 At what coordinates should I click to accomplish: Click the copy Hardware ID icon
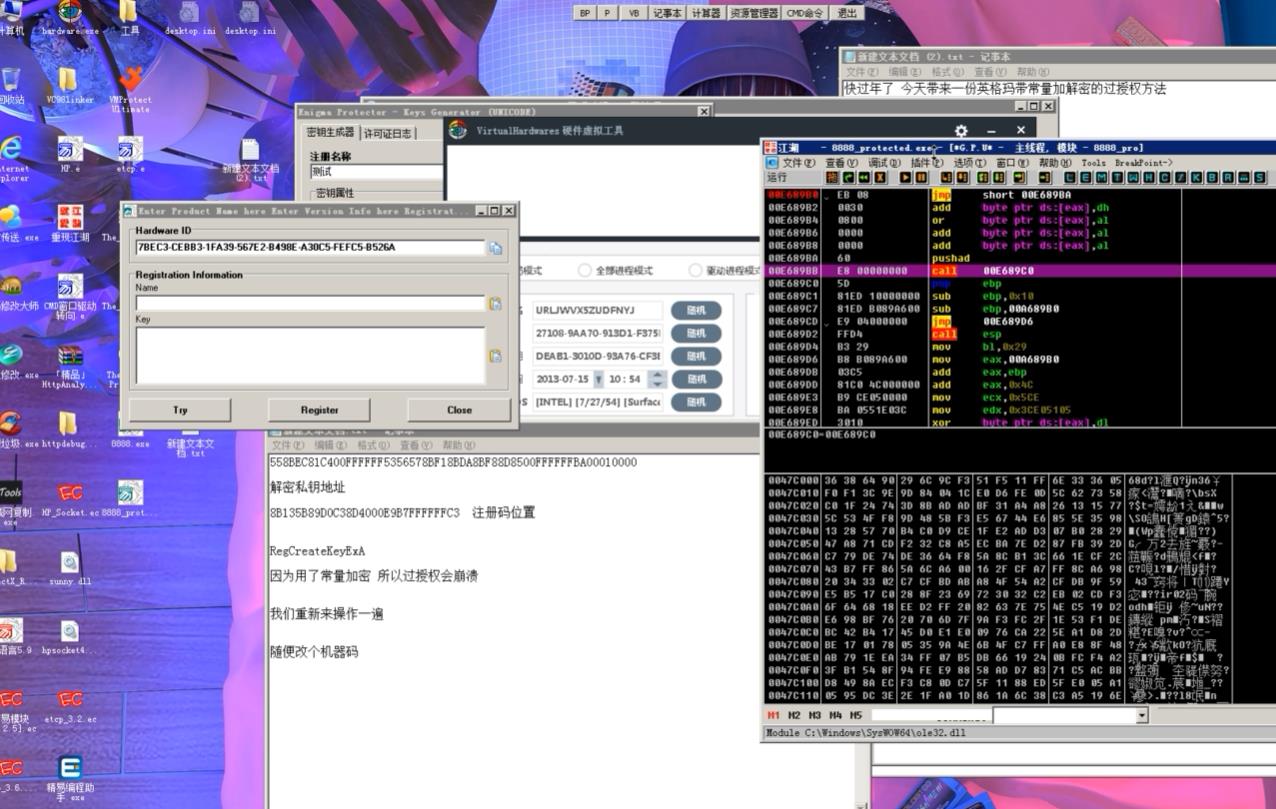495,248
